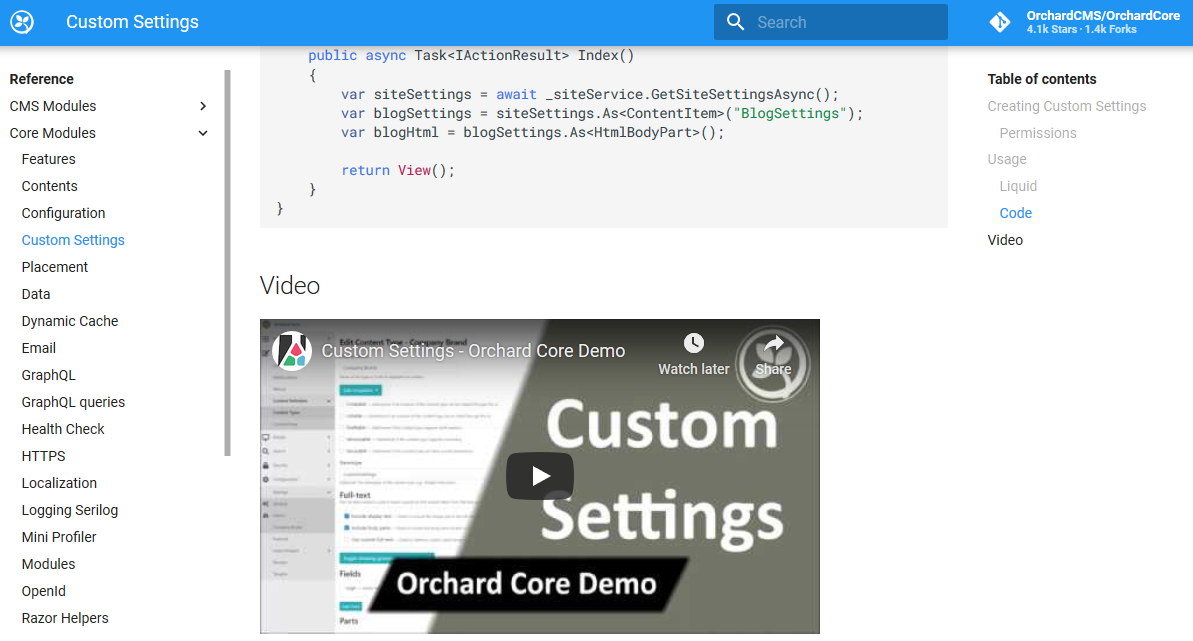
Task: Open the GraphQL queries page
Action: [x=73, y=402]
